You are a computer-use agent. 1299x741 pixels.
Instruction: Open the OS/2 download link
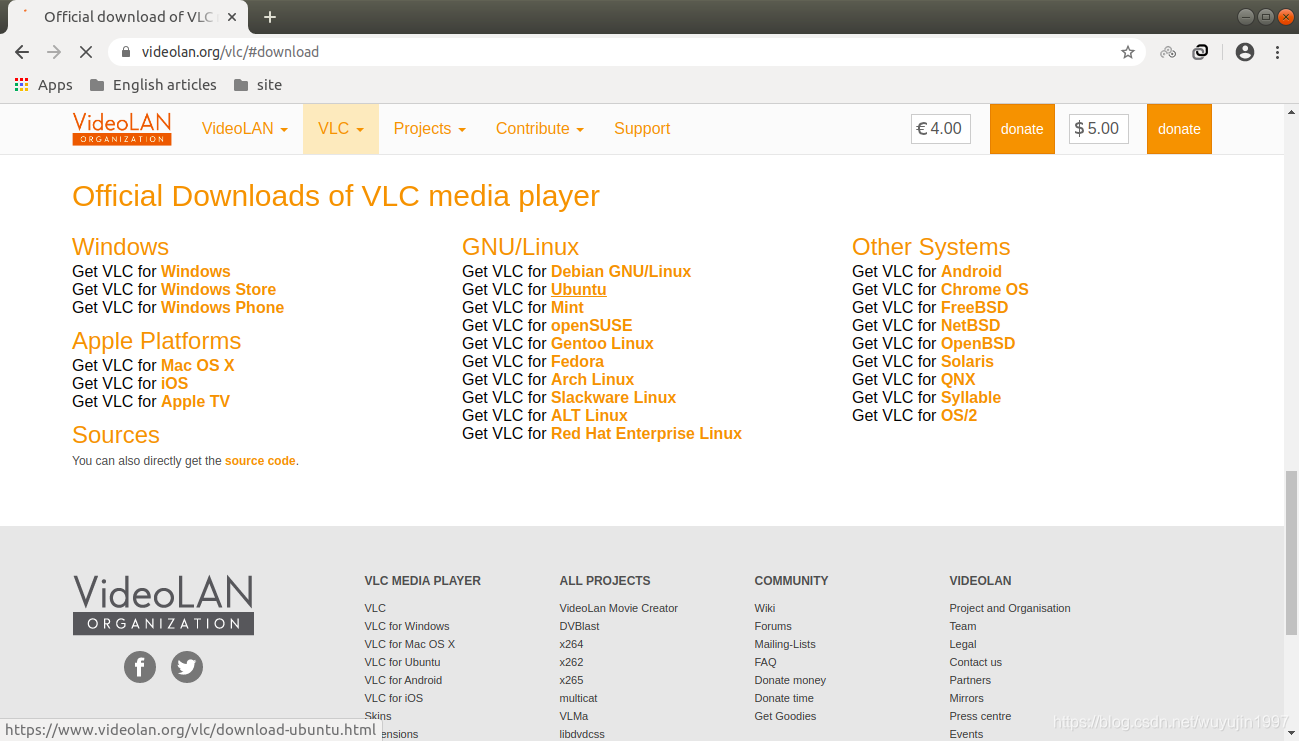pyautogui.click(x=959, y=416)
